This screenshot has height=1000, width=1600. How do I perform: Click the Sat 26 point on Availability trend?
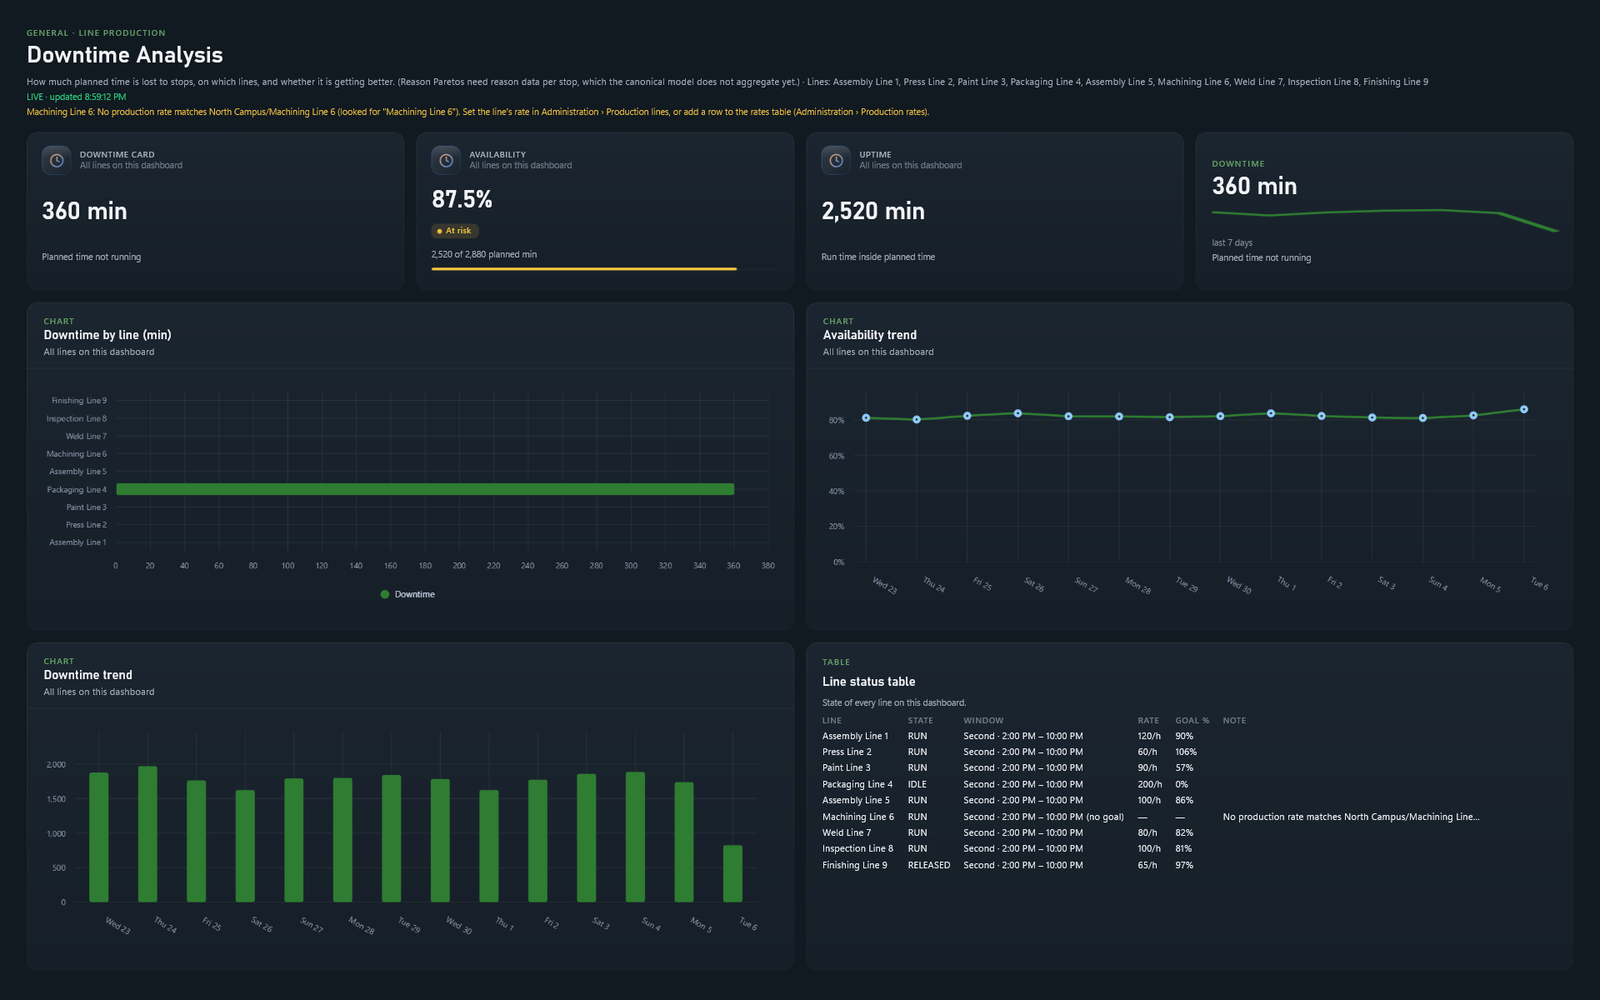click(x=1018, y=413)
